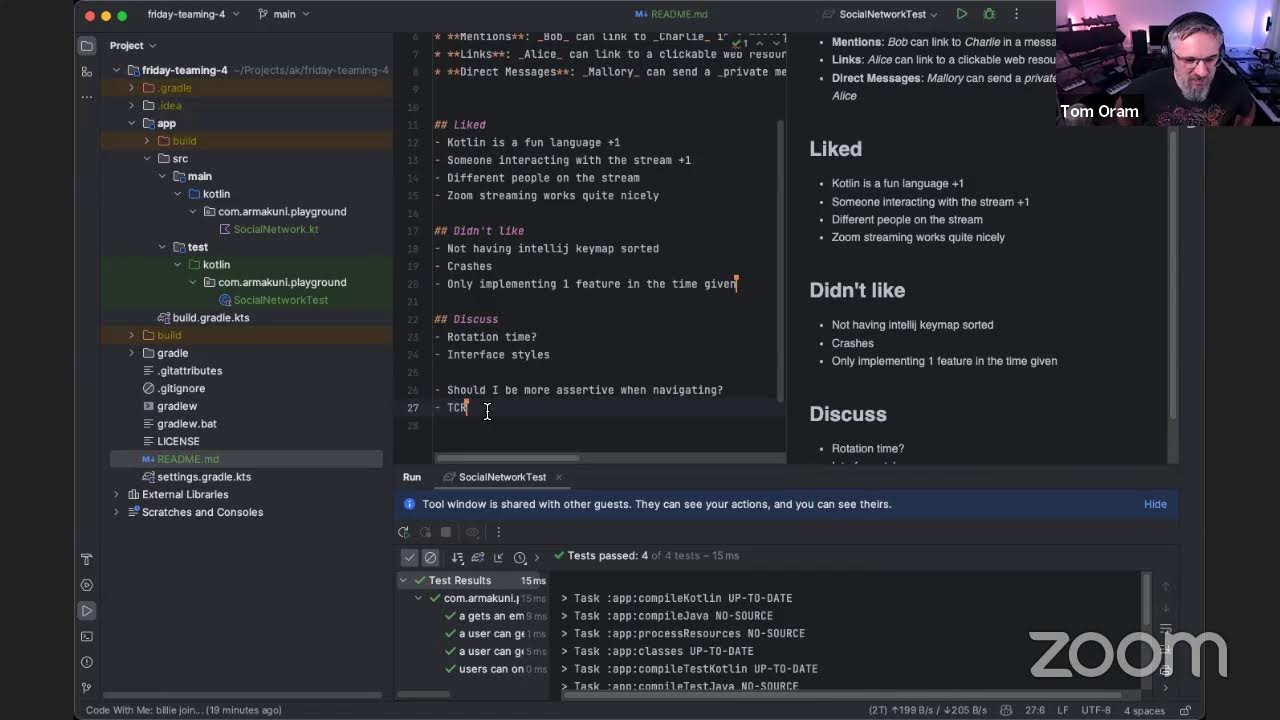The width and height of the screenshot is (1280, 720).
Task: Click the Debug bug icon in title bar
Action: pos(989,14)
